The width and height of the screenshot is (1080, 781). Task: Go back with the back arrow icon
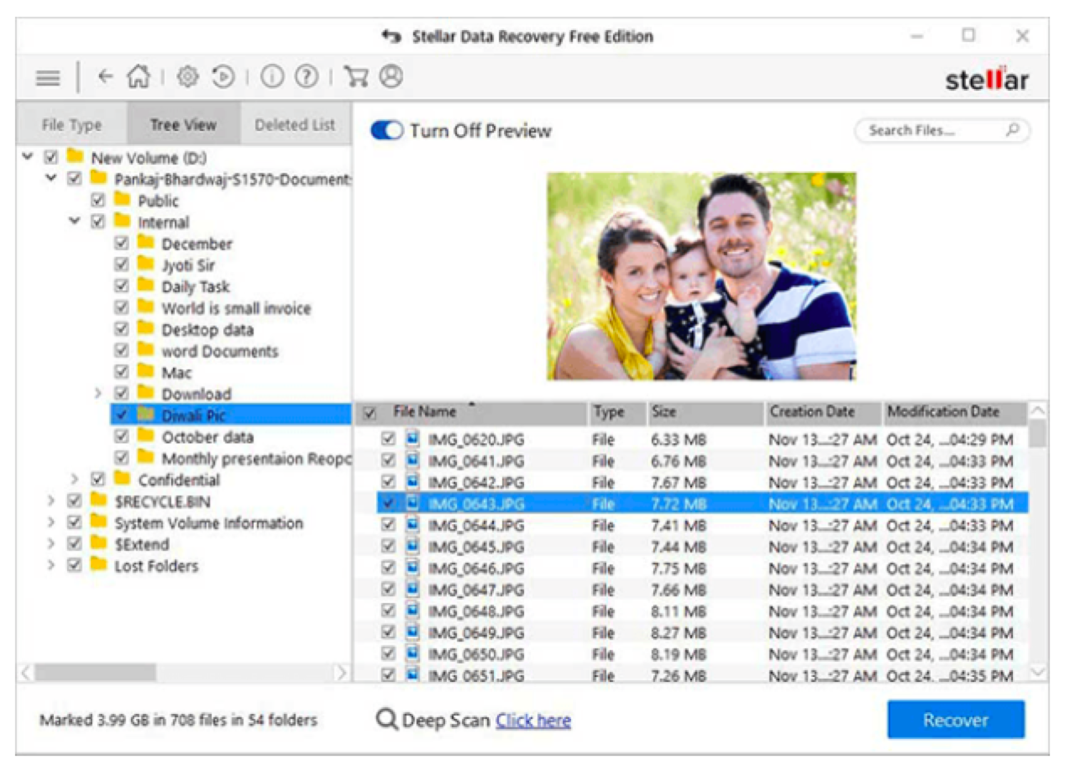(105, 76)
